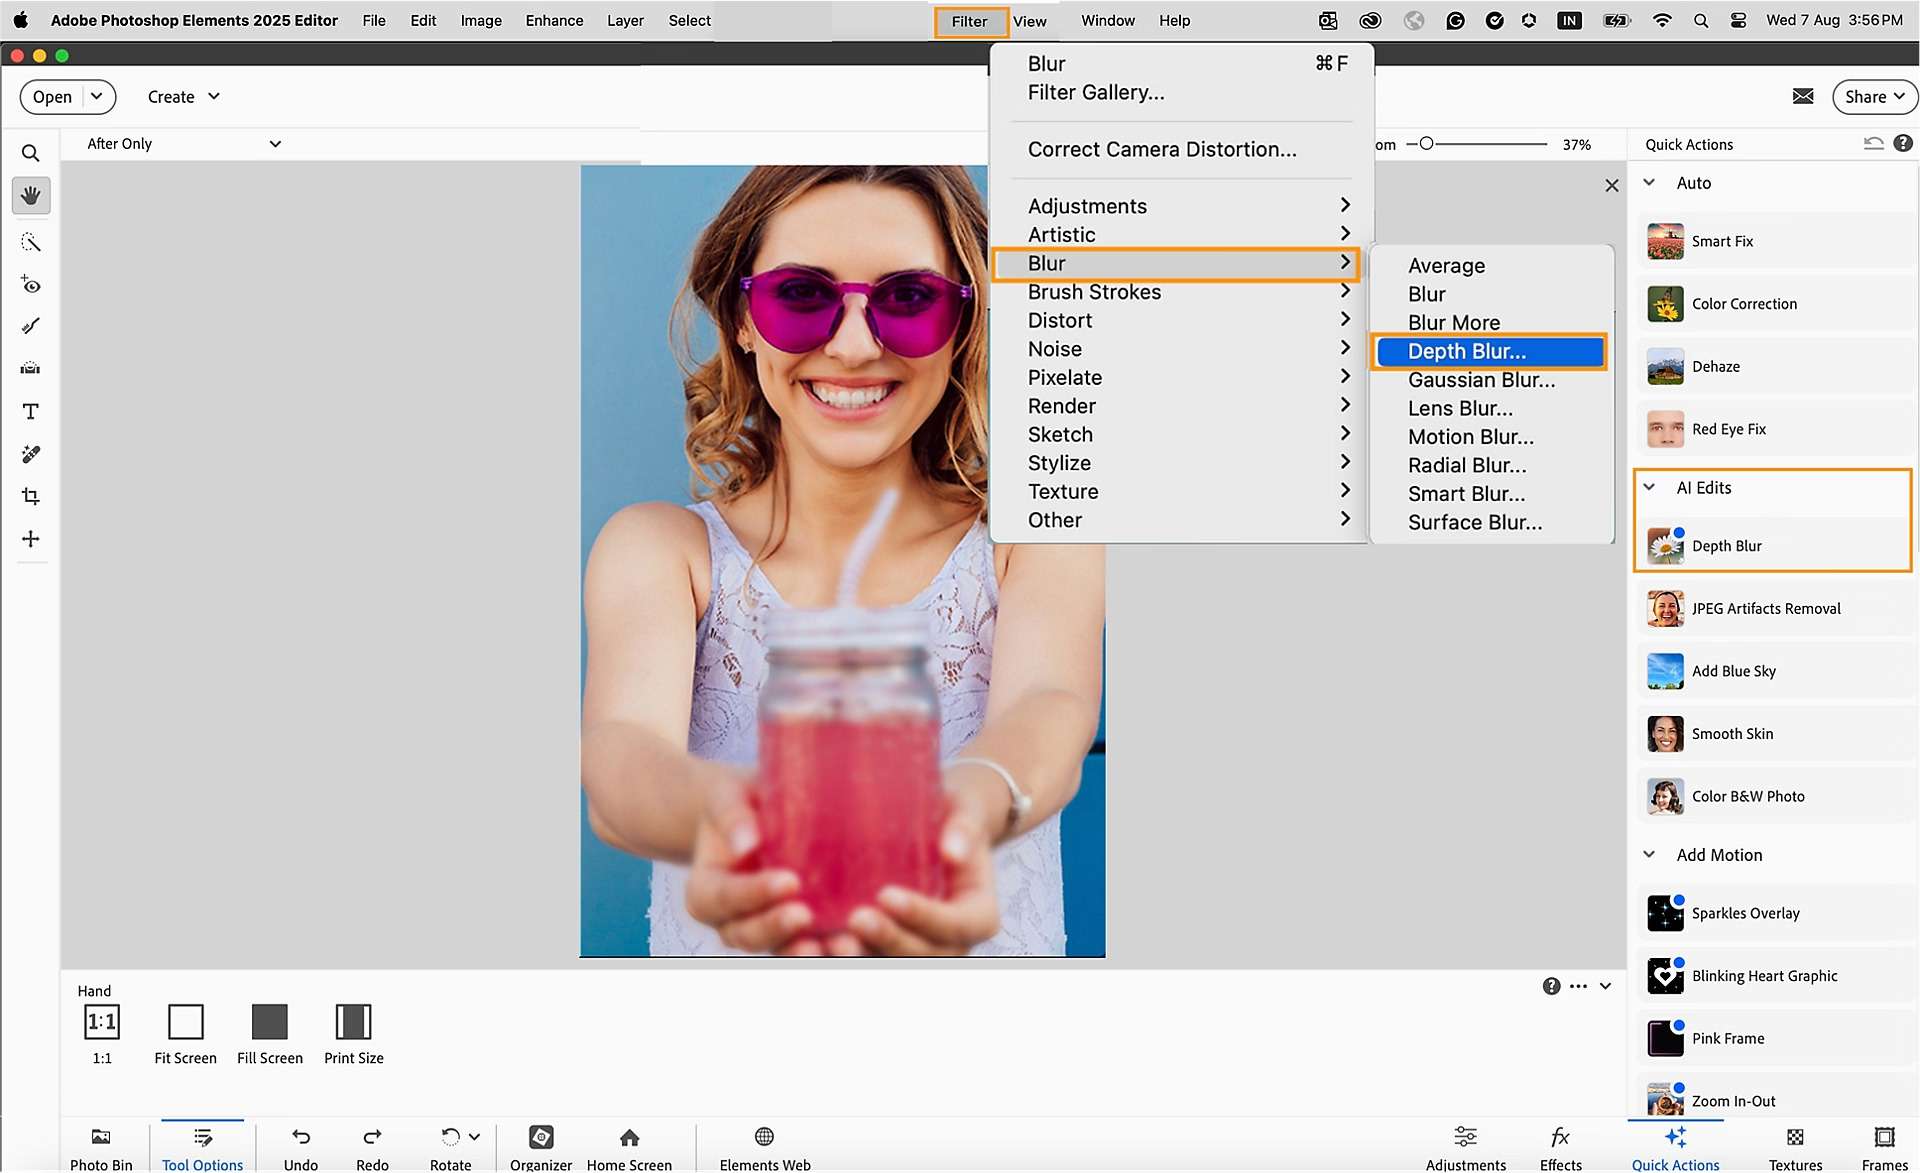Choose Fill Screen view
1920x1173 pixels.
(x=270, y=1034)
